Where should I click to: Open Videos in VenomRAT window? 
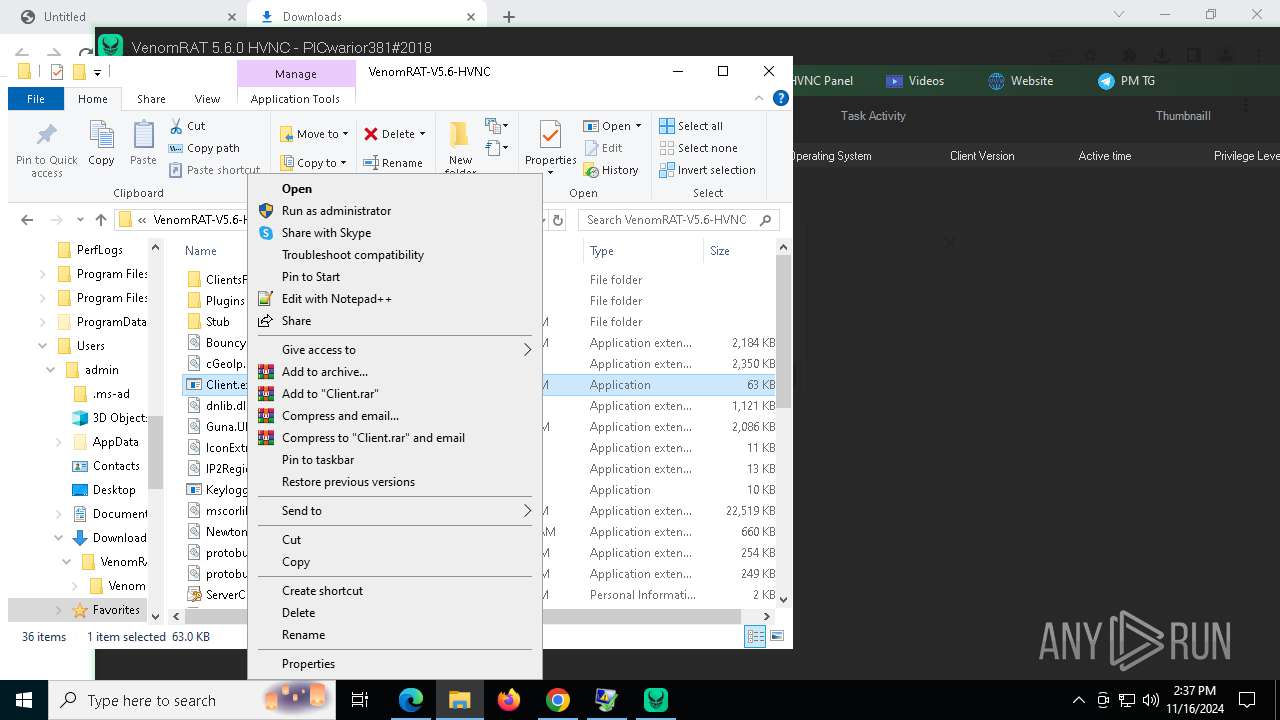tap(915, 81)
